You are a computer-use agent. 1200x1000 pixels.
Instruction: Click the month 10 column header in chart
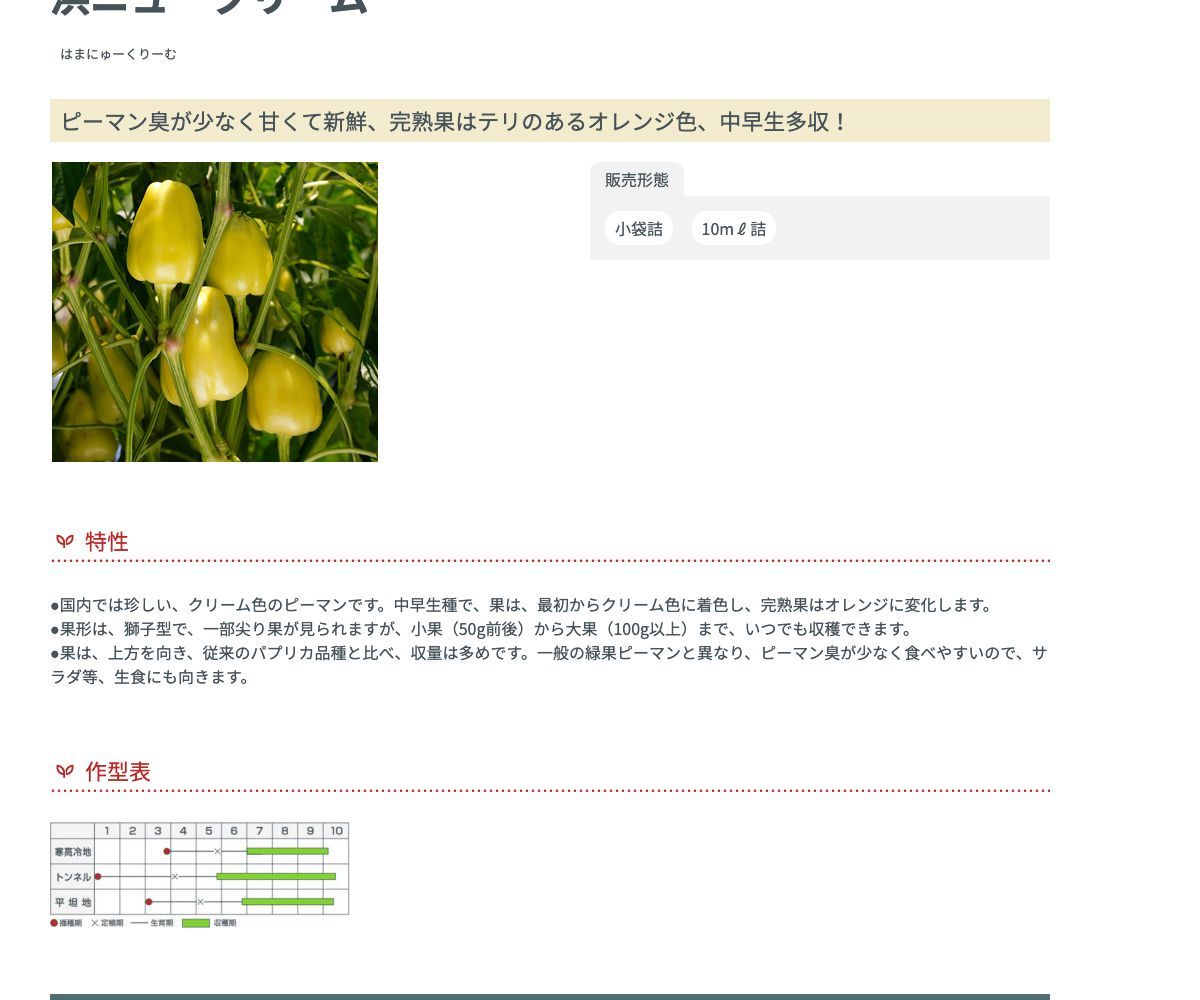coord(337,830)
